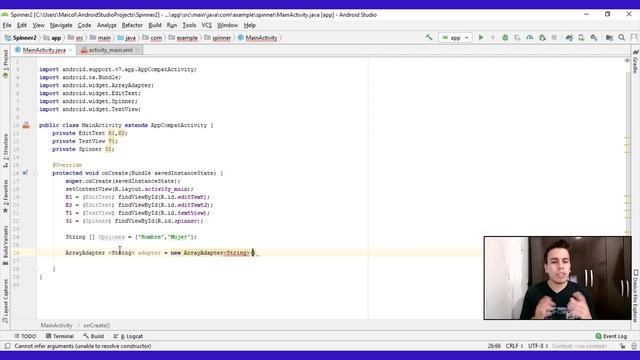Click the src breadcrumb folder

tap(76, 38)
